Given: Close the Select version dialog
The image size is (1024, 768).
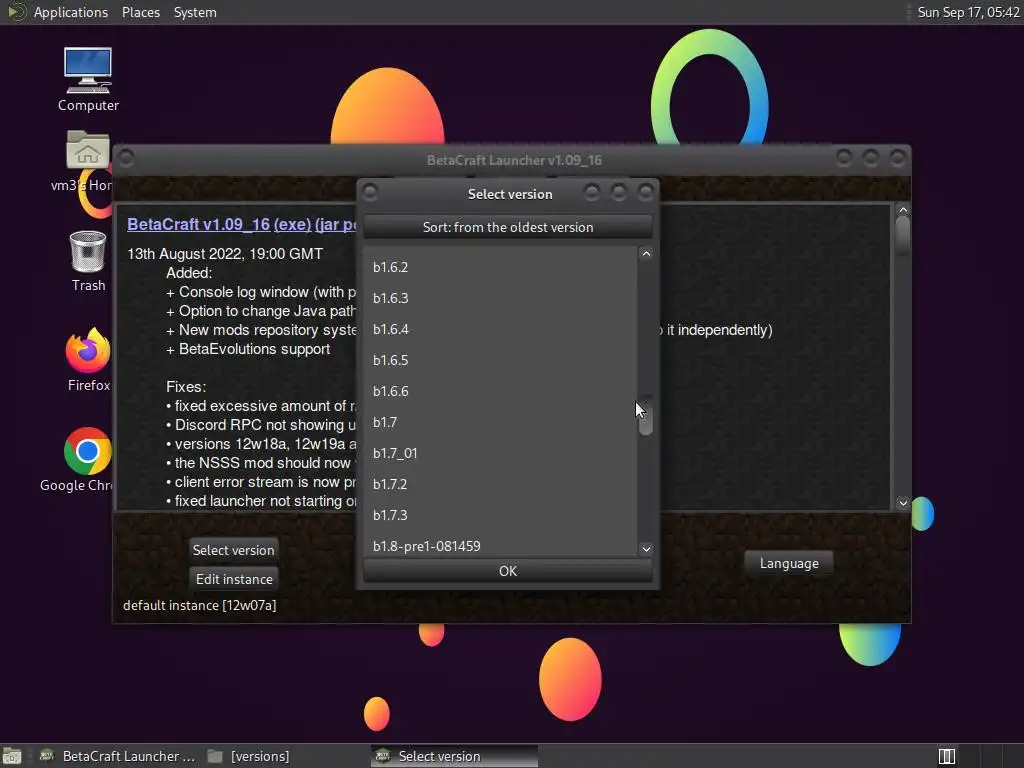Looking at the screenshot, I should pos(645,192).
